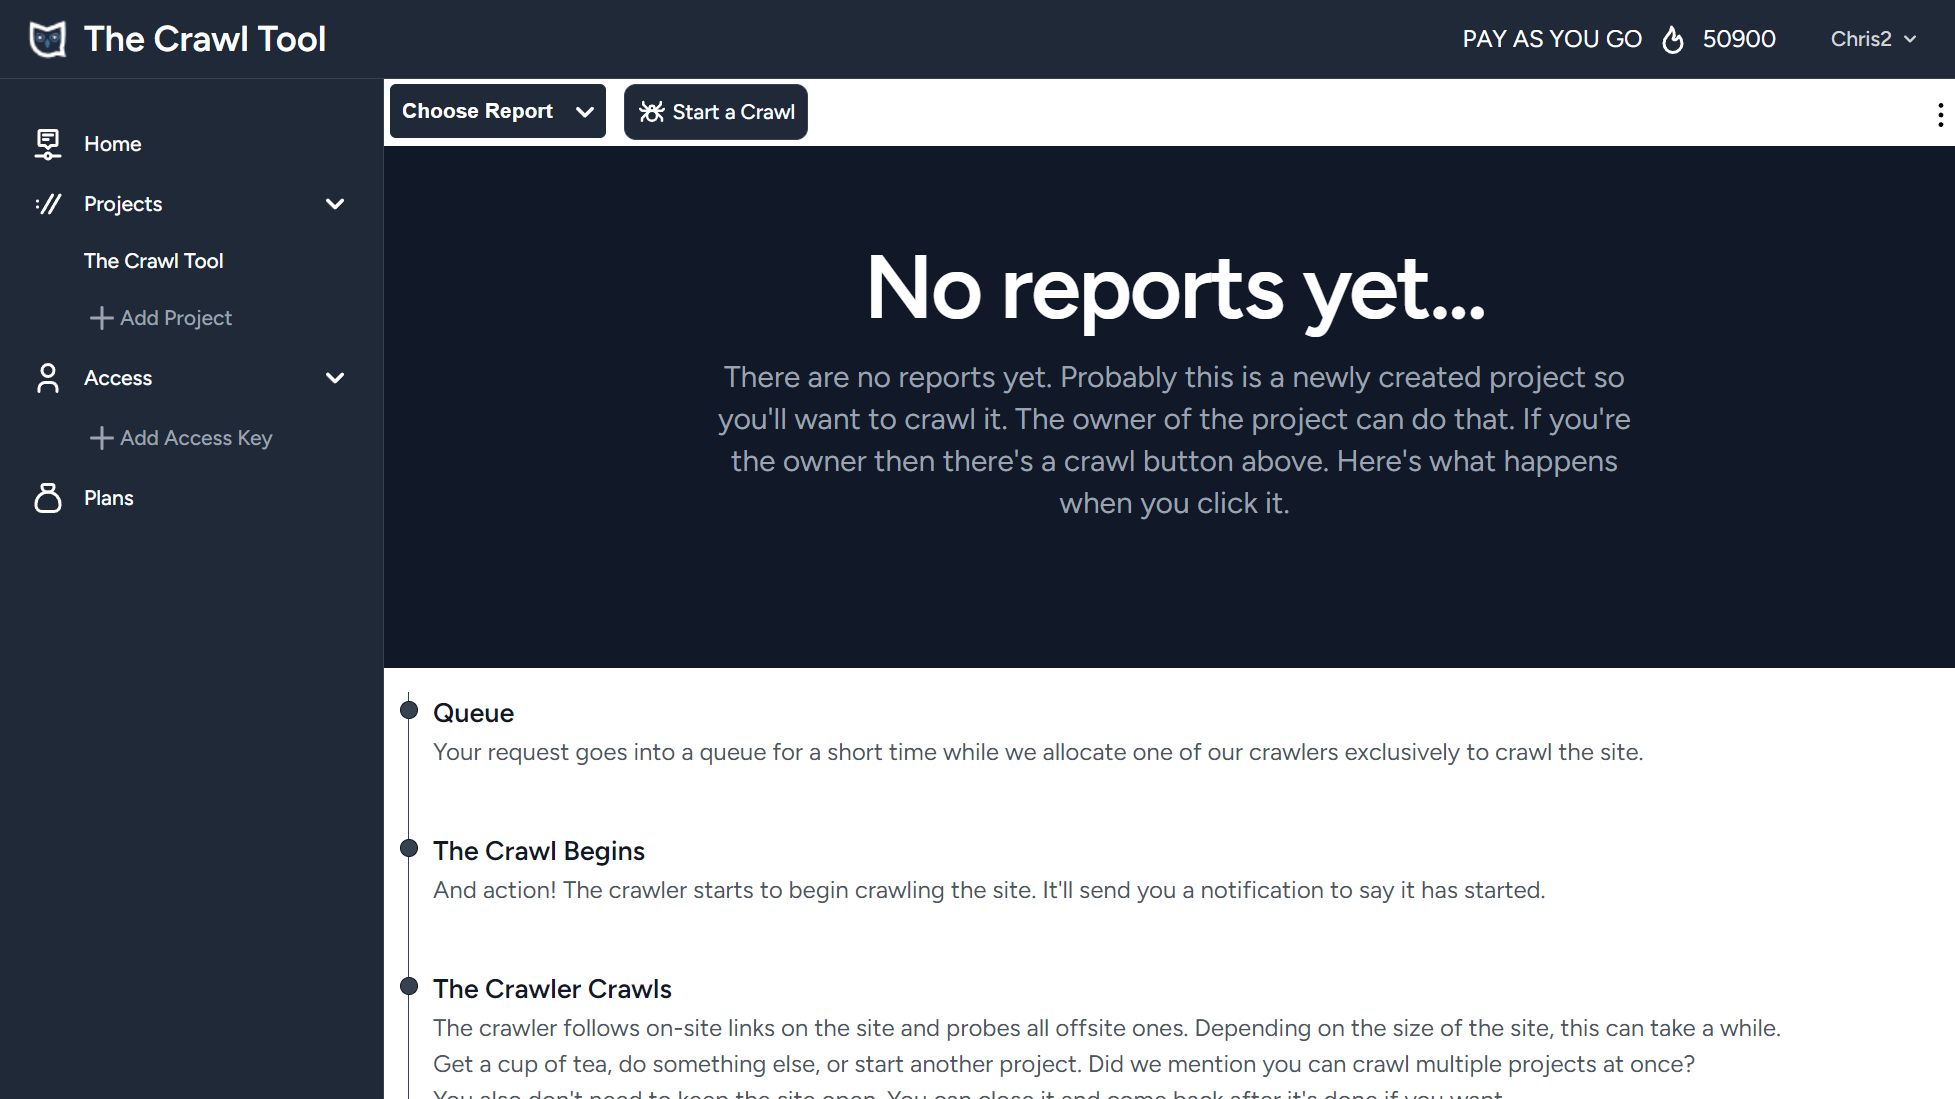Collapse the Projects section chevron
The image size is (1955, 1099).
tap(335, 204)
